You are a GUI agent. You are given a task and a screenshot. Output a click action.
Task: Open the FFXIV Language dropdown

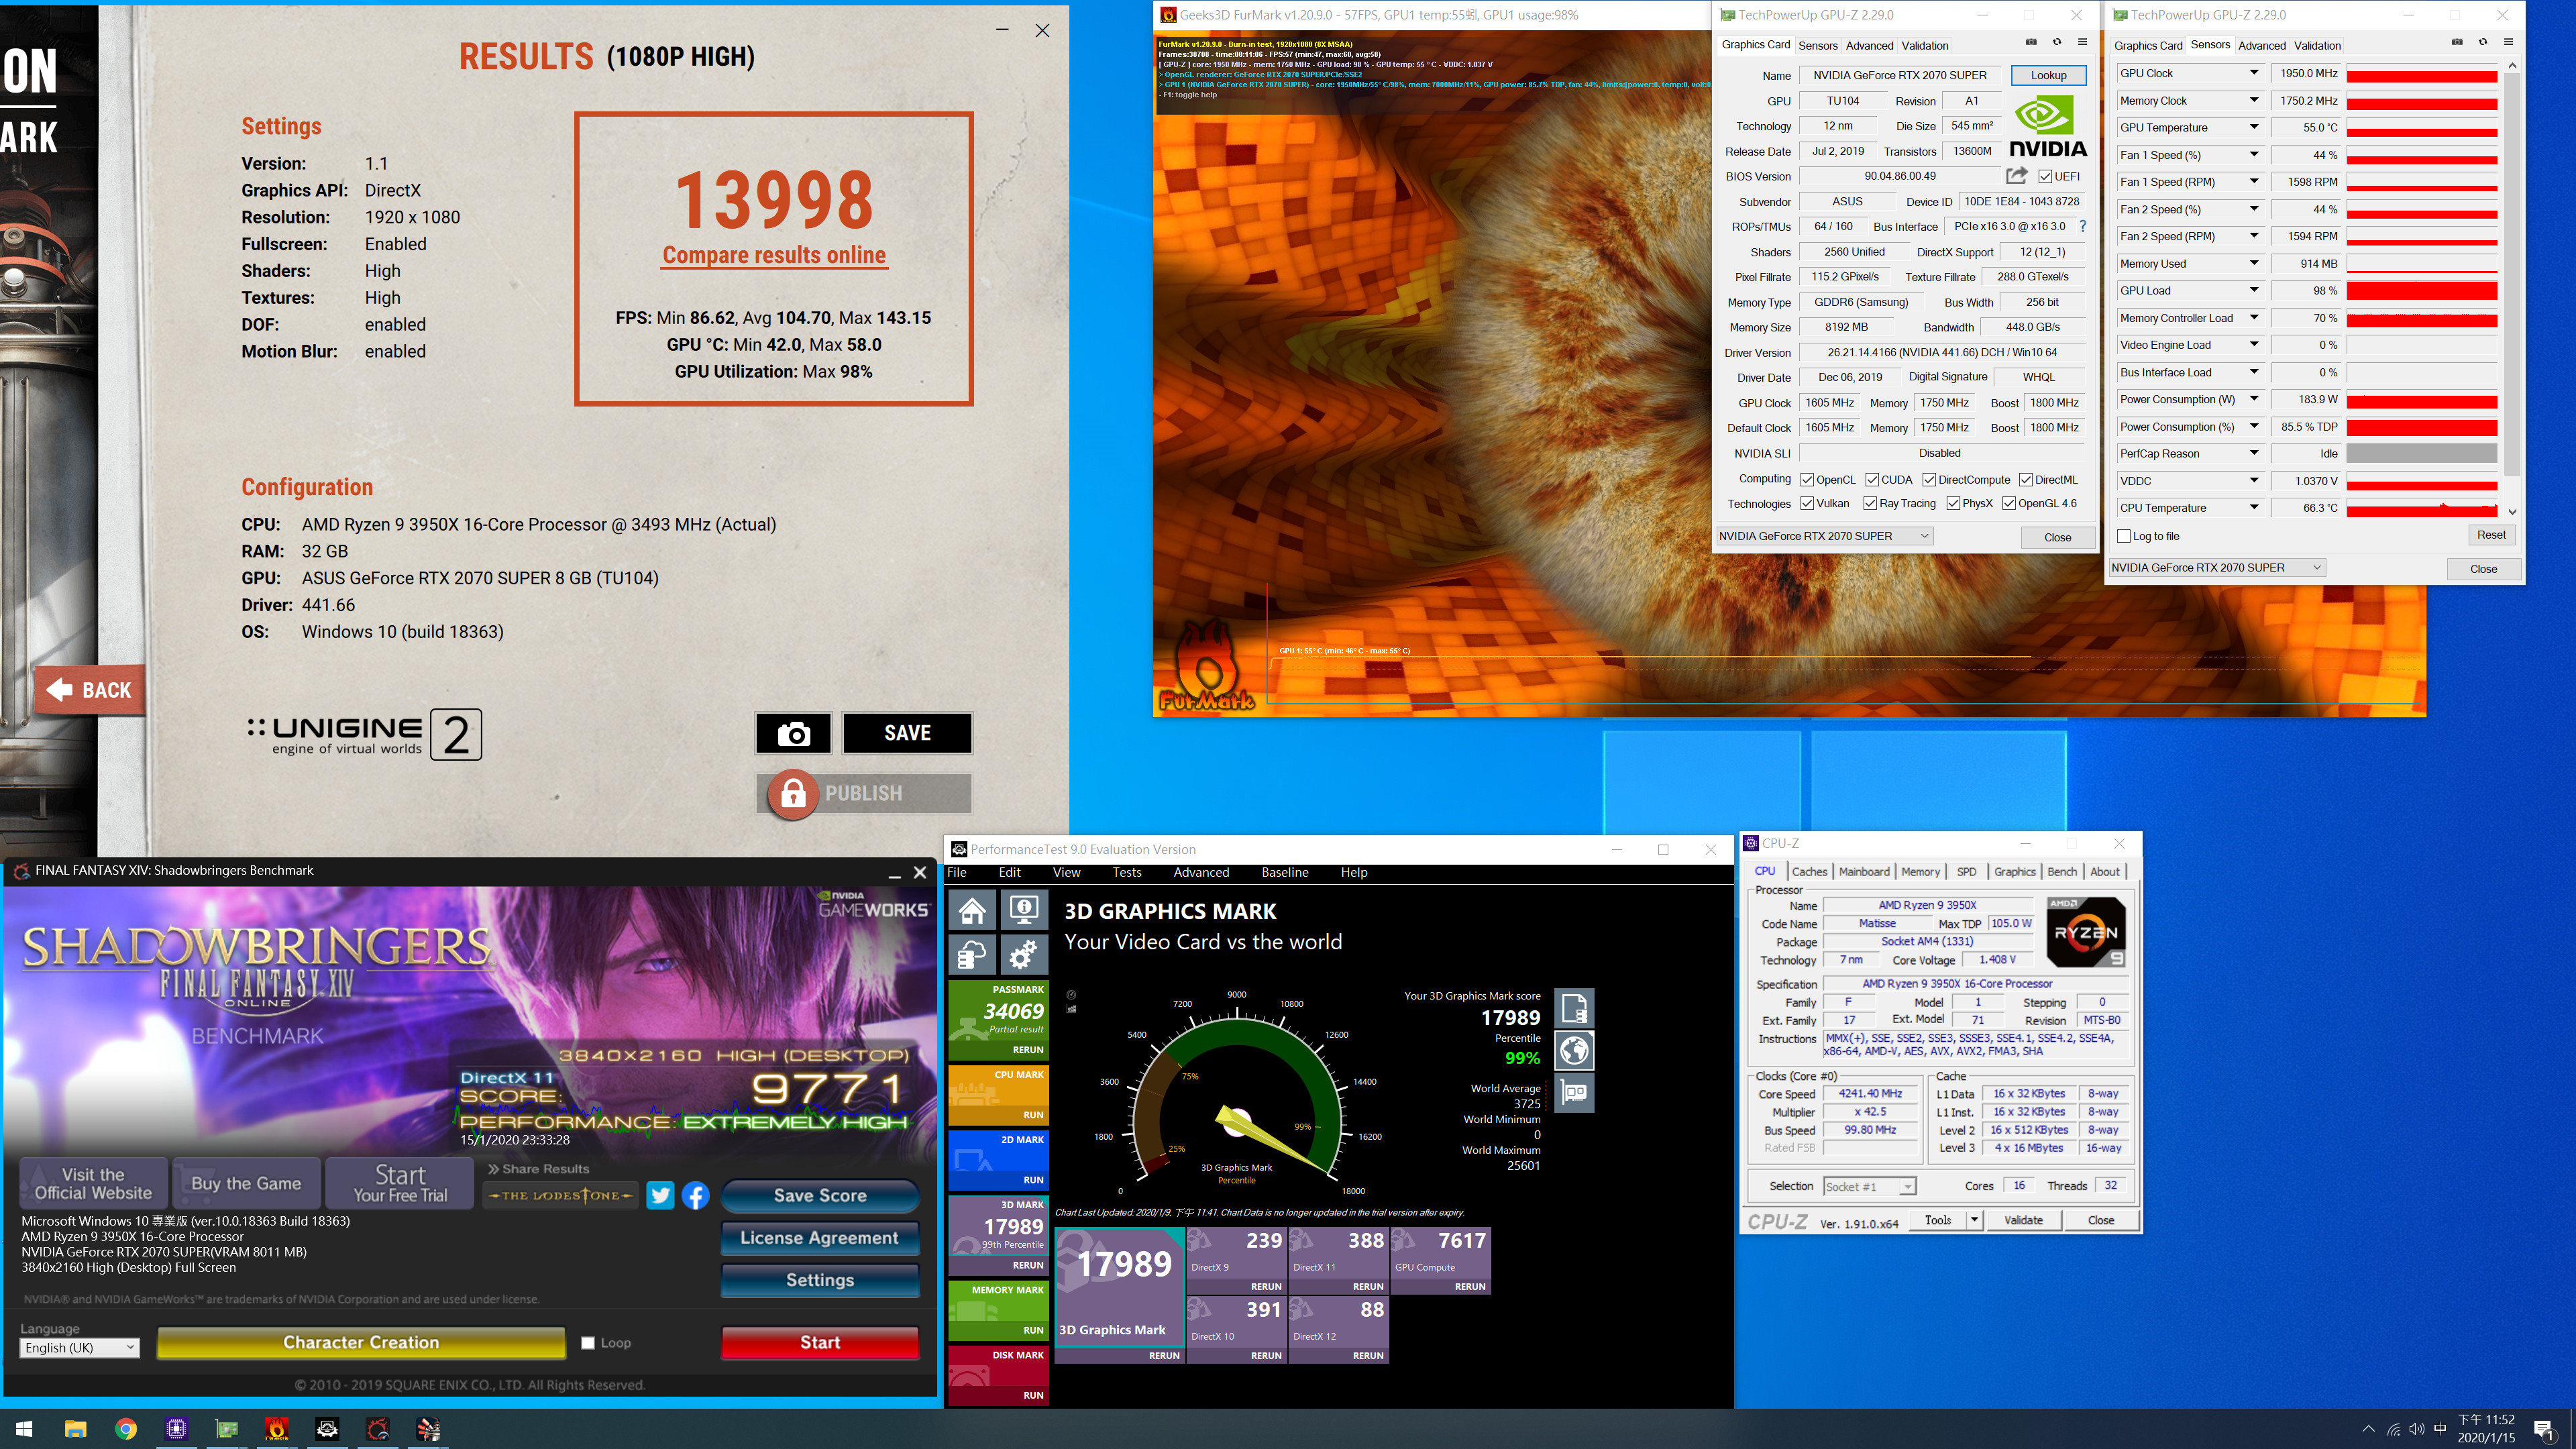[79, 1348]
